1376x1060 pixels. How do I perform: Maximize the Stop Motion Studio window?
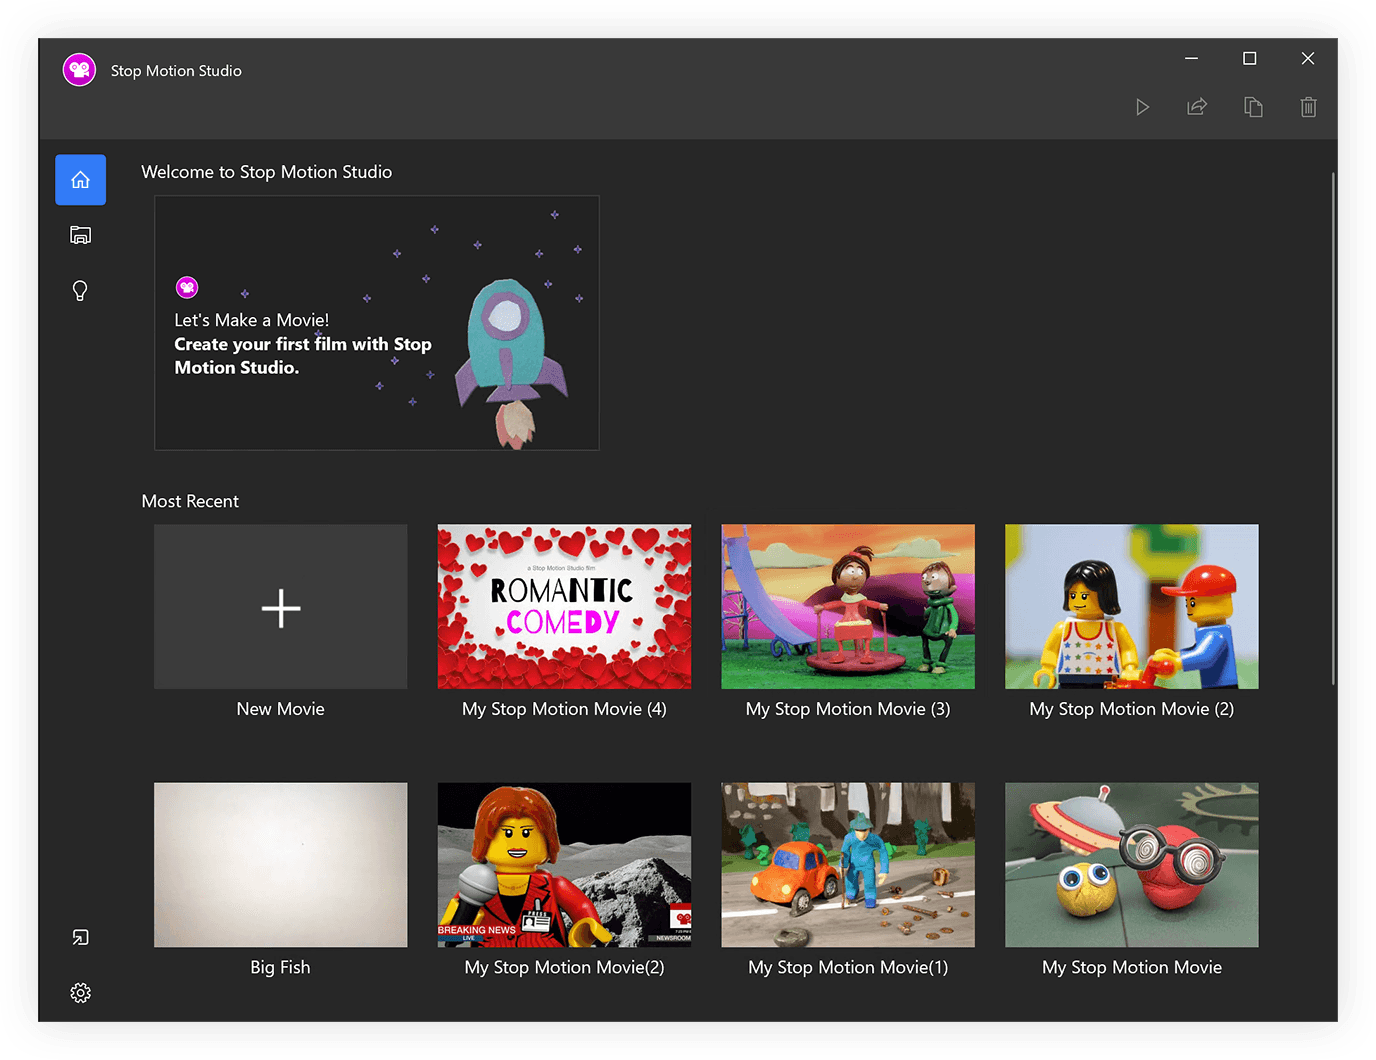coord(1249,58)
